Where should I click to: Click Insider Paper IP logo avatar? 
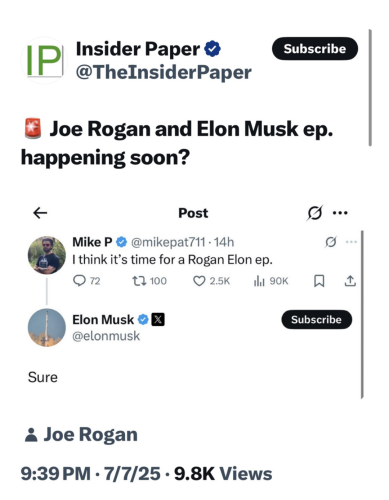44,60
